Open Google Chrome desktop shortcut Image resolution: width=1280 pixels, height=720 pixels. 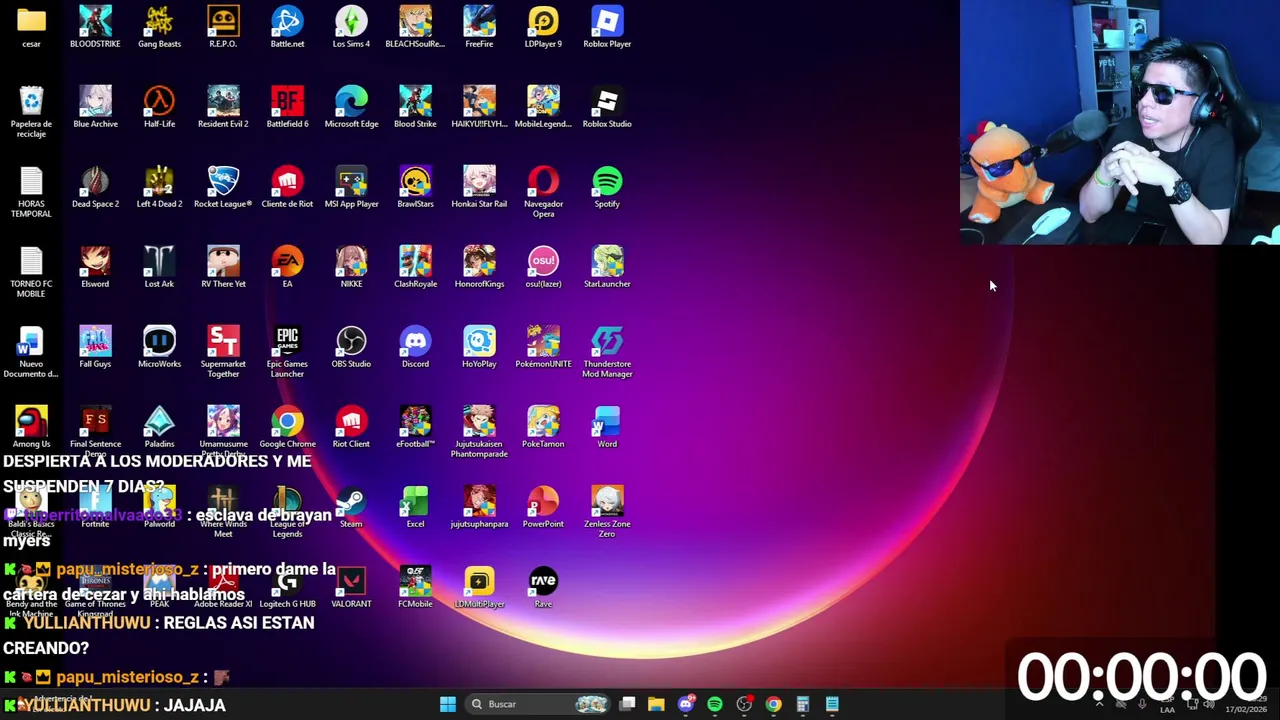pyautogui.click(x=287, y=427)
